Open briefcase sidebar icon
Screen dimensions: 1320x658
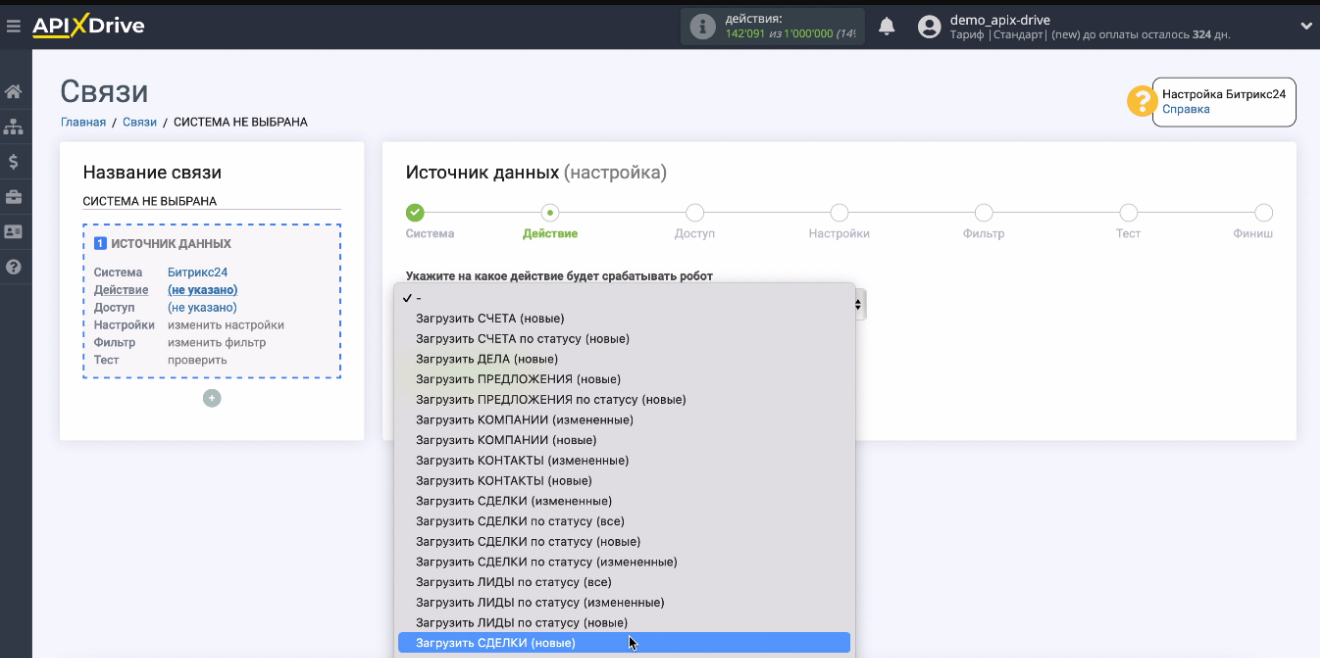pos(14,196)
